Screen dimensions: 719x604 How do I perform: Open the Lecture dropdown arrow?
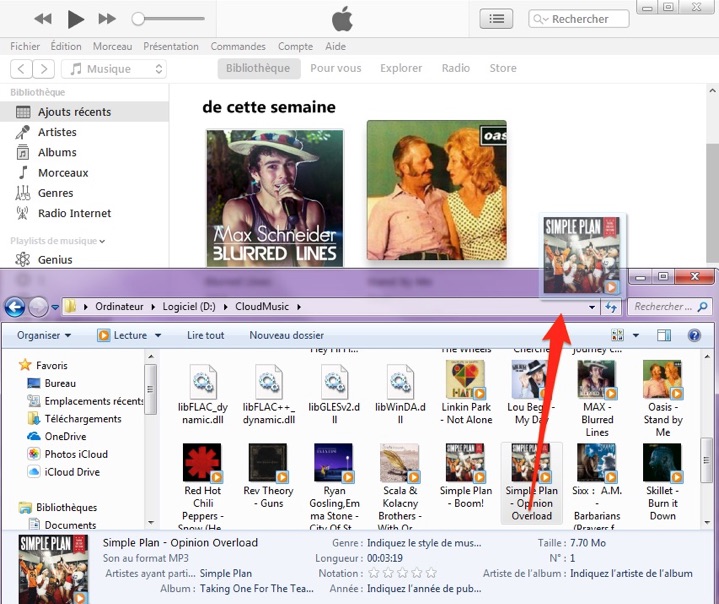[x=158, y=335]
